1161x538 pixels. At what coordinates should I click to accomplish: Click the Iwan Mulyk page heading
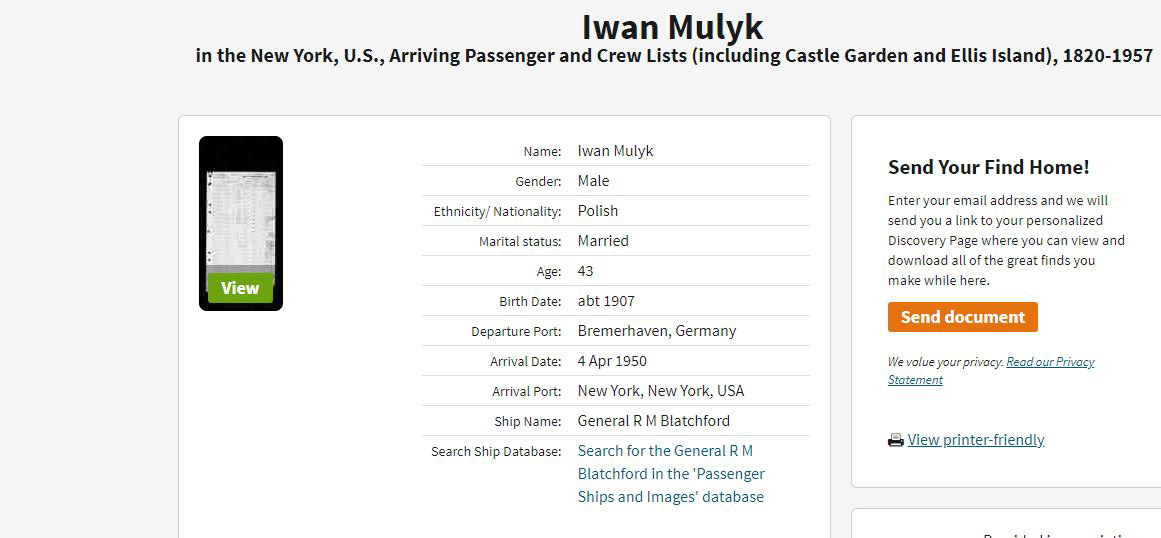pos(672,27)
